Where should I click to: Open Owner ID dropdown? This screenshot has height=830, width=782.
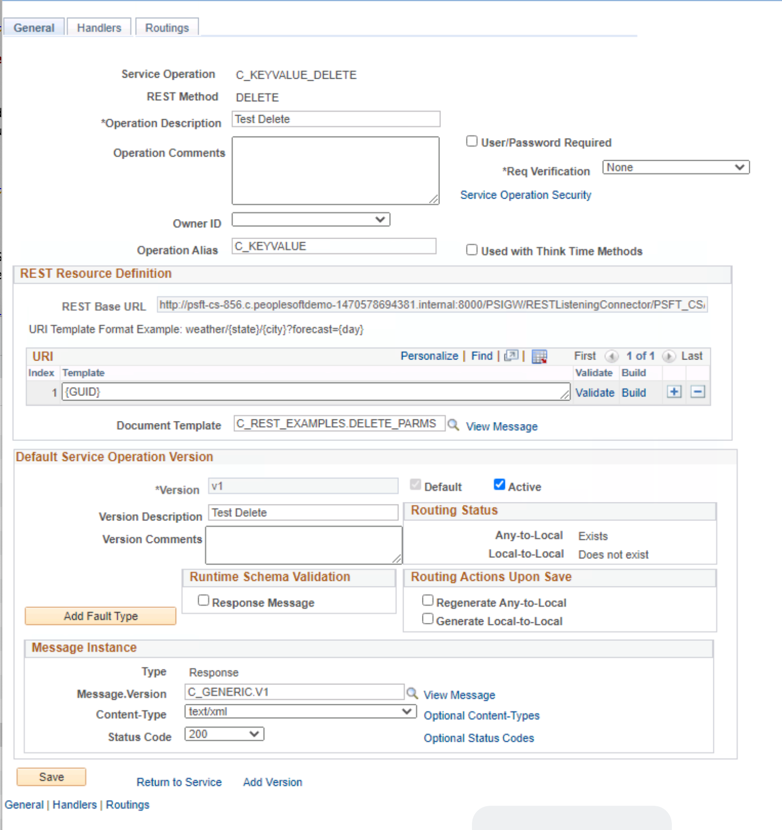(x=311, y=219)
